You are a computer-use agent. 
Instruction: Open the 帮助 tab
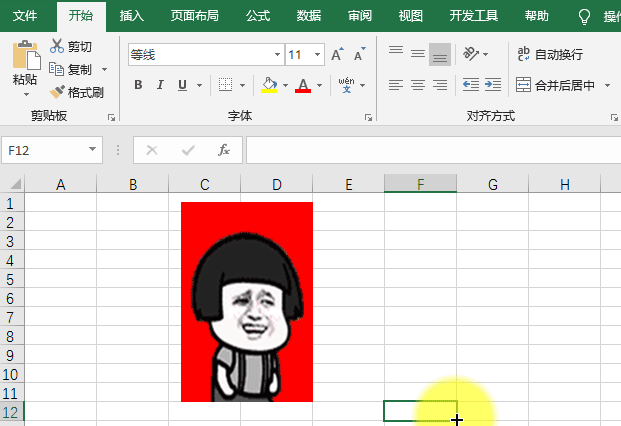pyautogui.click(x=537, y=16)
